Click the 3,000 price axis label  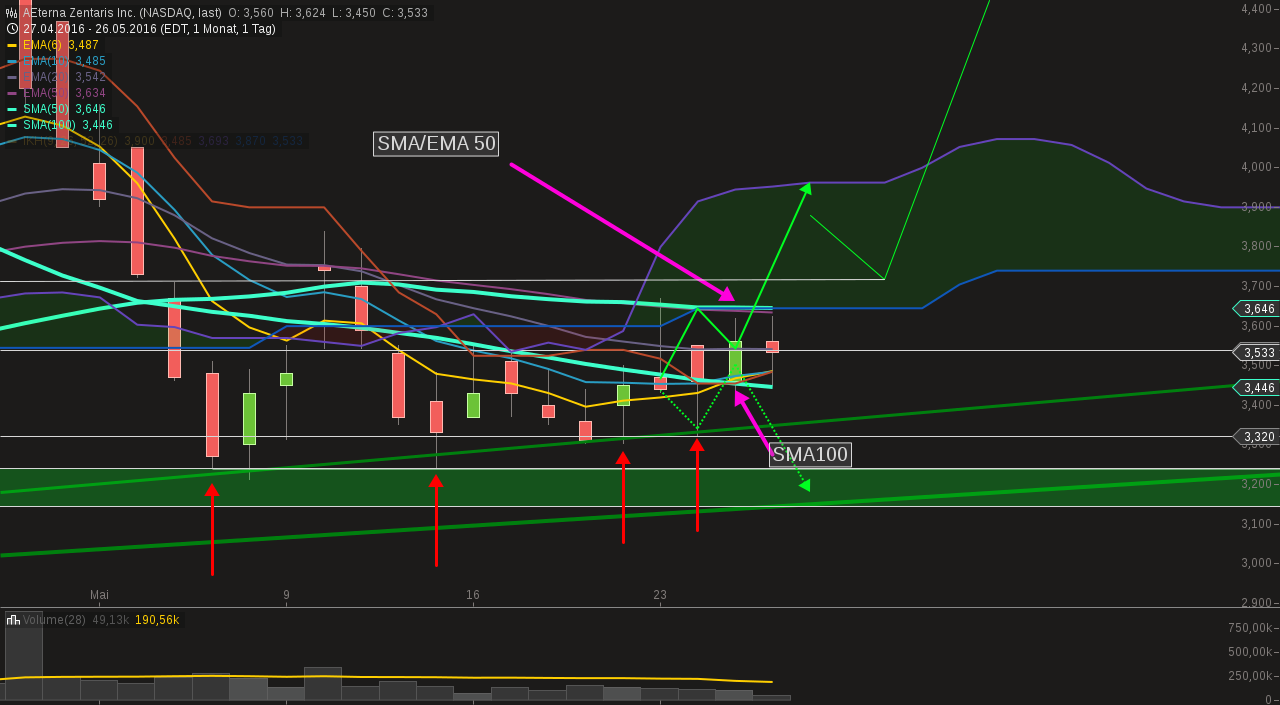(x=1256, y=563)
